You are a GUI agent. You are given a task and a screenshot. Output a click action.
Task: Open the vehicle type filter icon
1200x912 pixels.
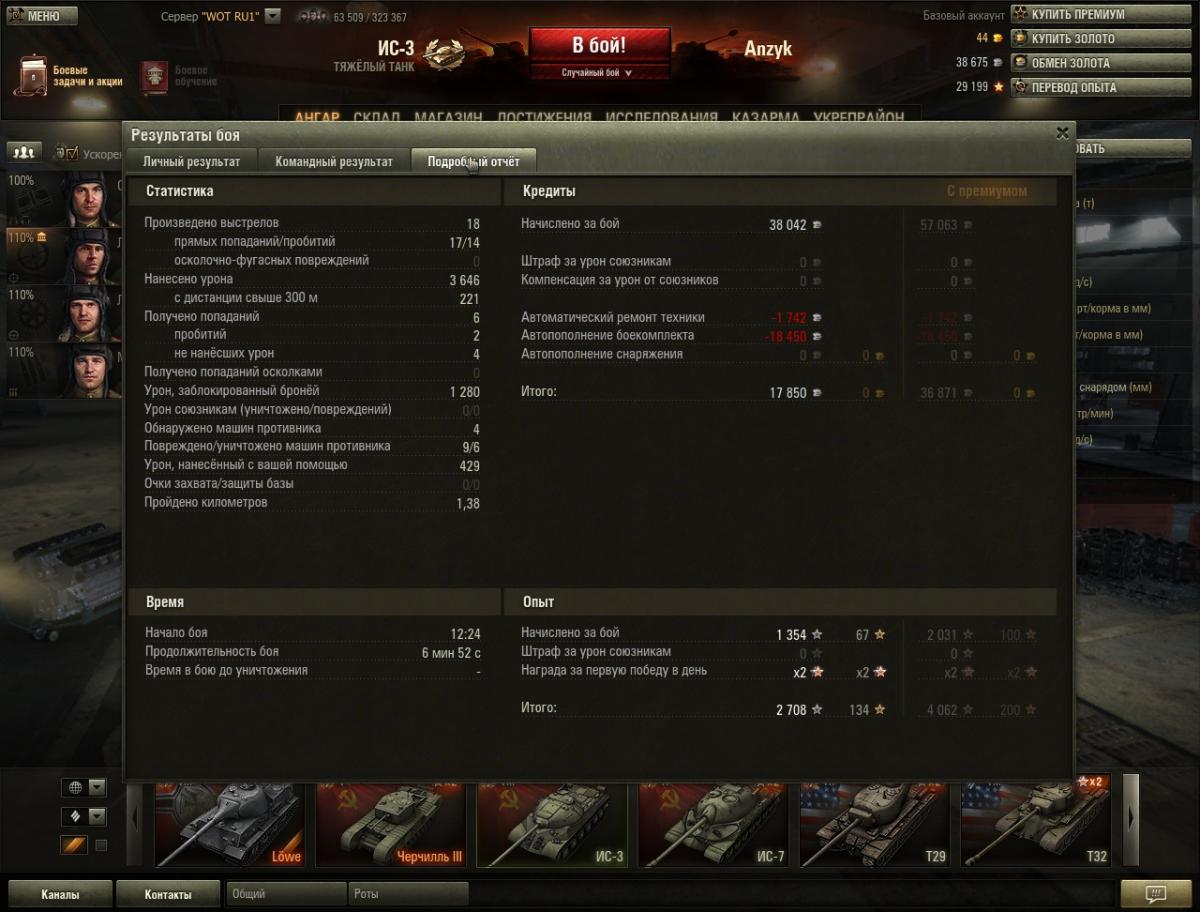coord(74,817)
